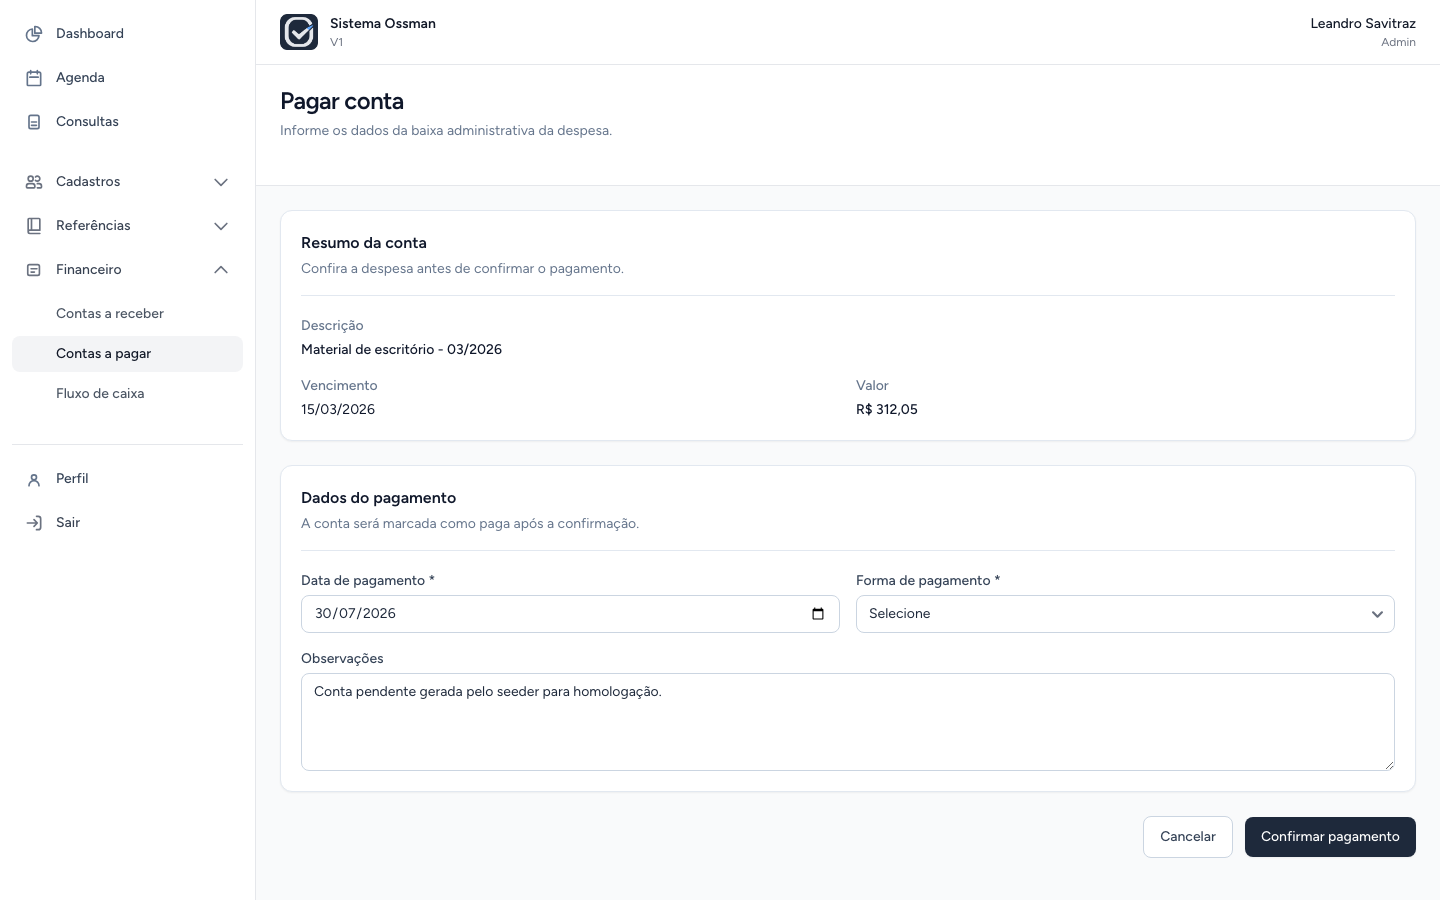Expand the Referências submenu chevron

point(221,226)
